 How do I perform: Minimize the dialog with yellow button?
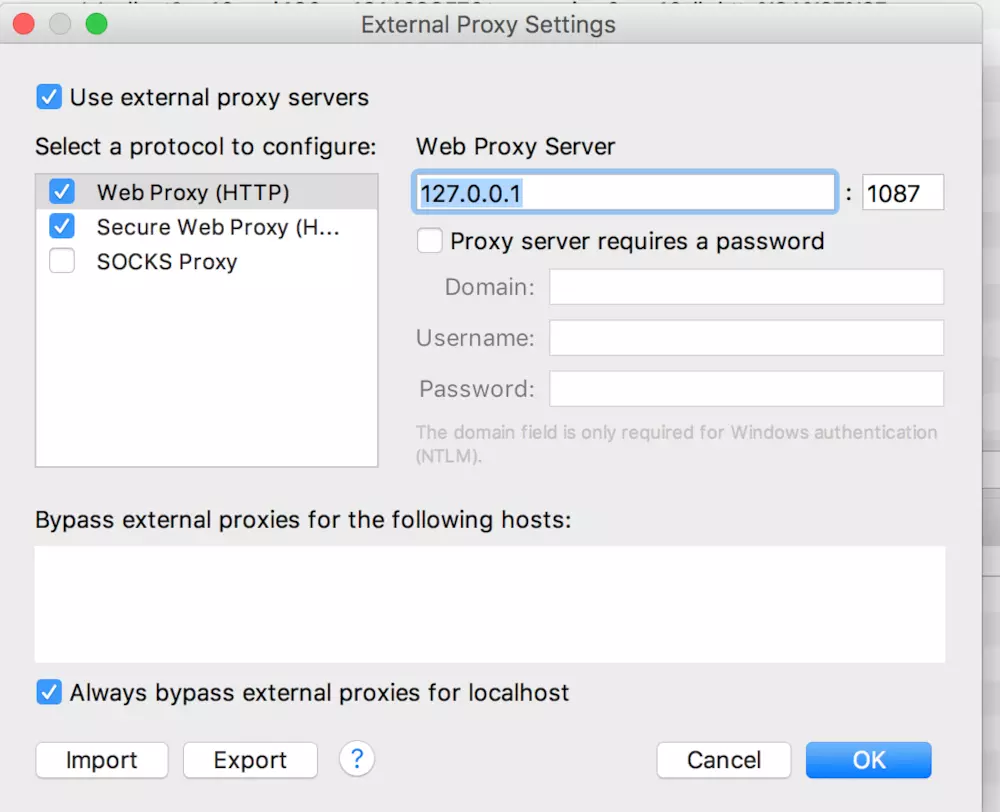click(59, 24)
